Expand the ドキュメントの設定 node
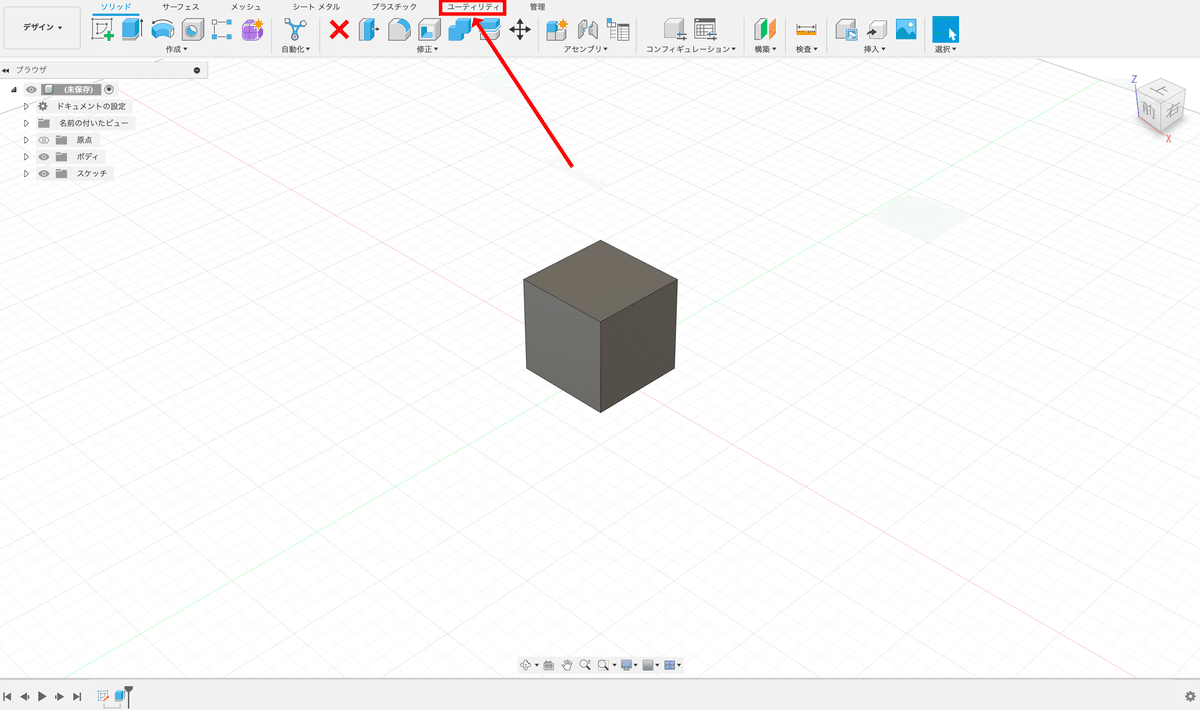1200x710 pixels. coord(27,106)
